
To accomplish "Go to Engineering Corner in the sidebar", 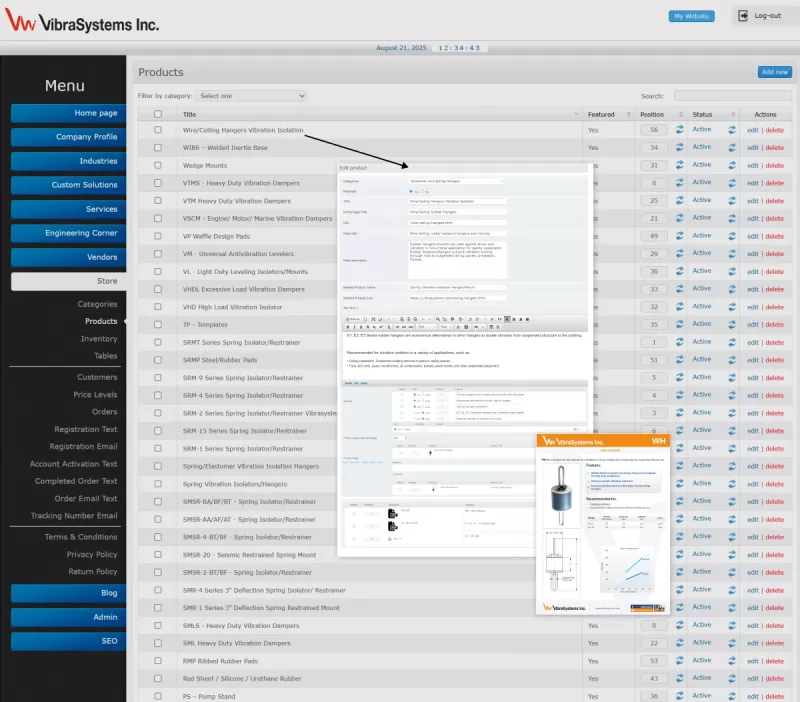I will point(68,233).
